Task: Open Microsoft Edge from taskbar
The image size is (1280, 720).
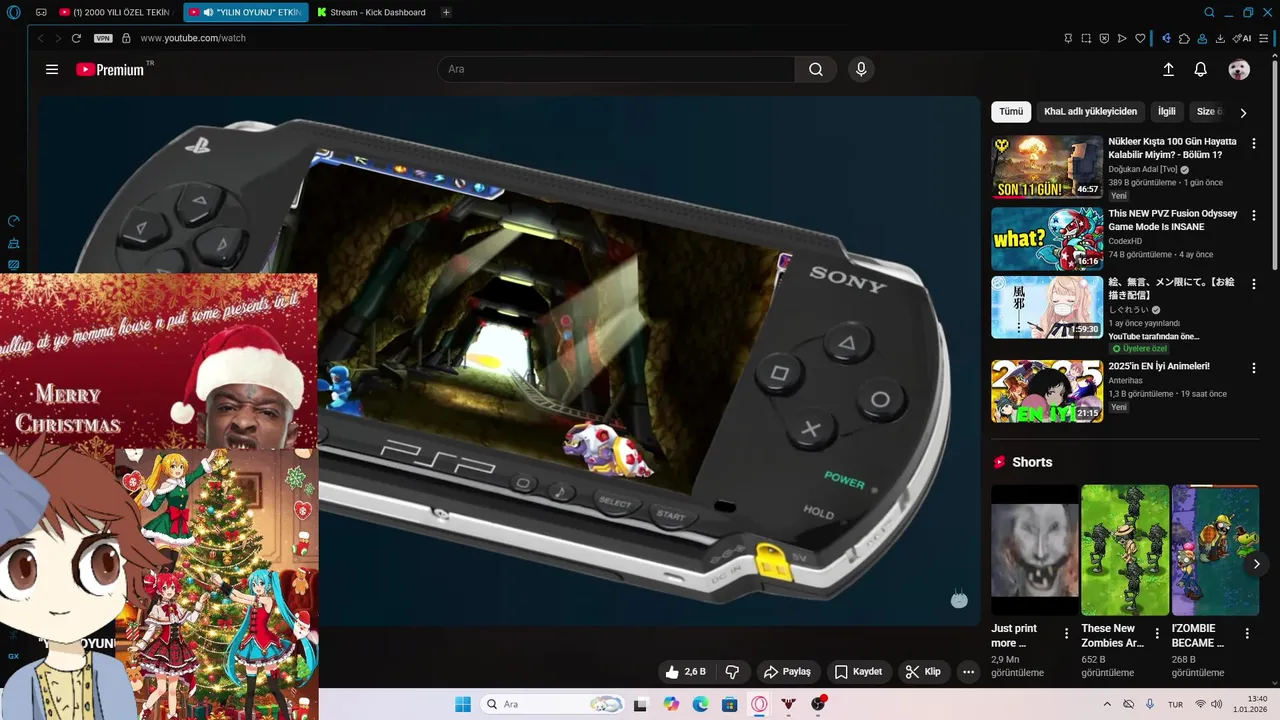Action: click(x=700, y=704)
